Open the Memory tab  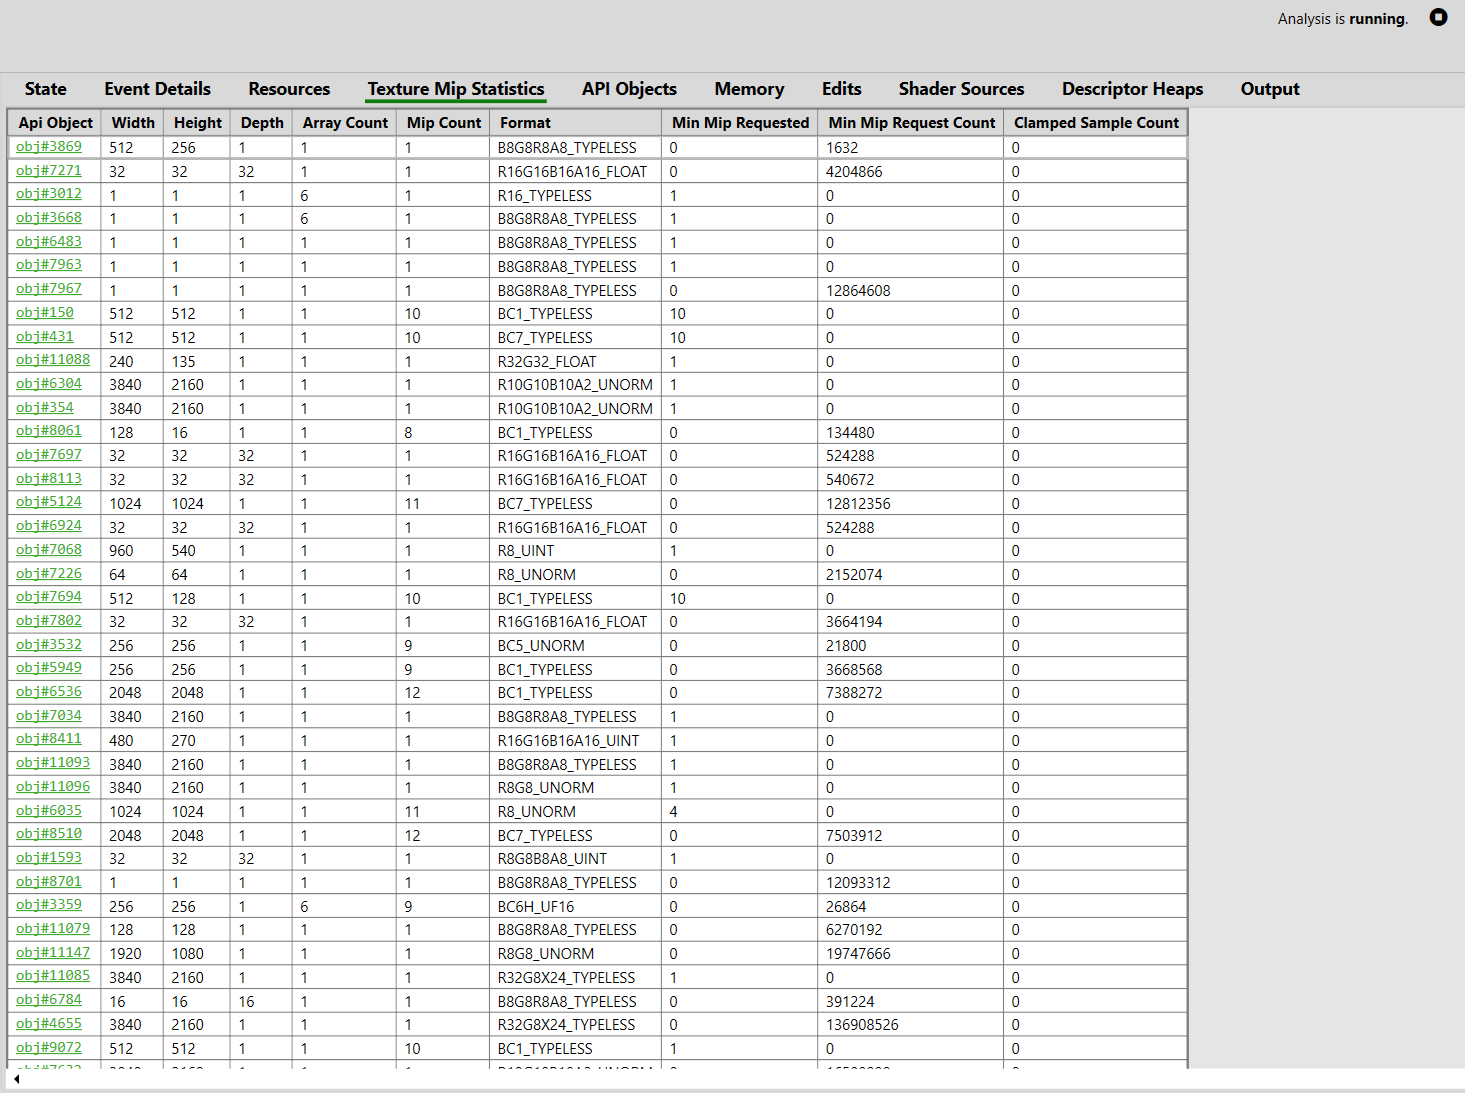coord(749,89)
